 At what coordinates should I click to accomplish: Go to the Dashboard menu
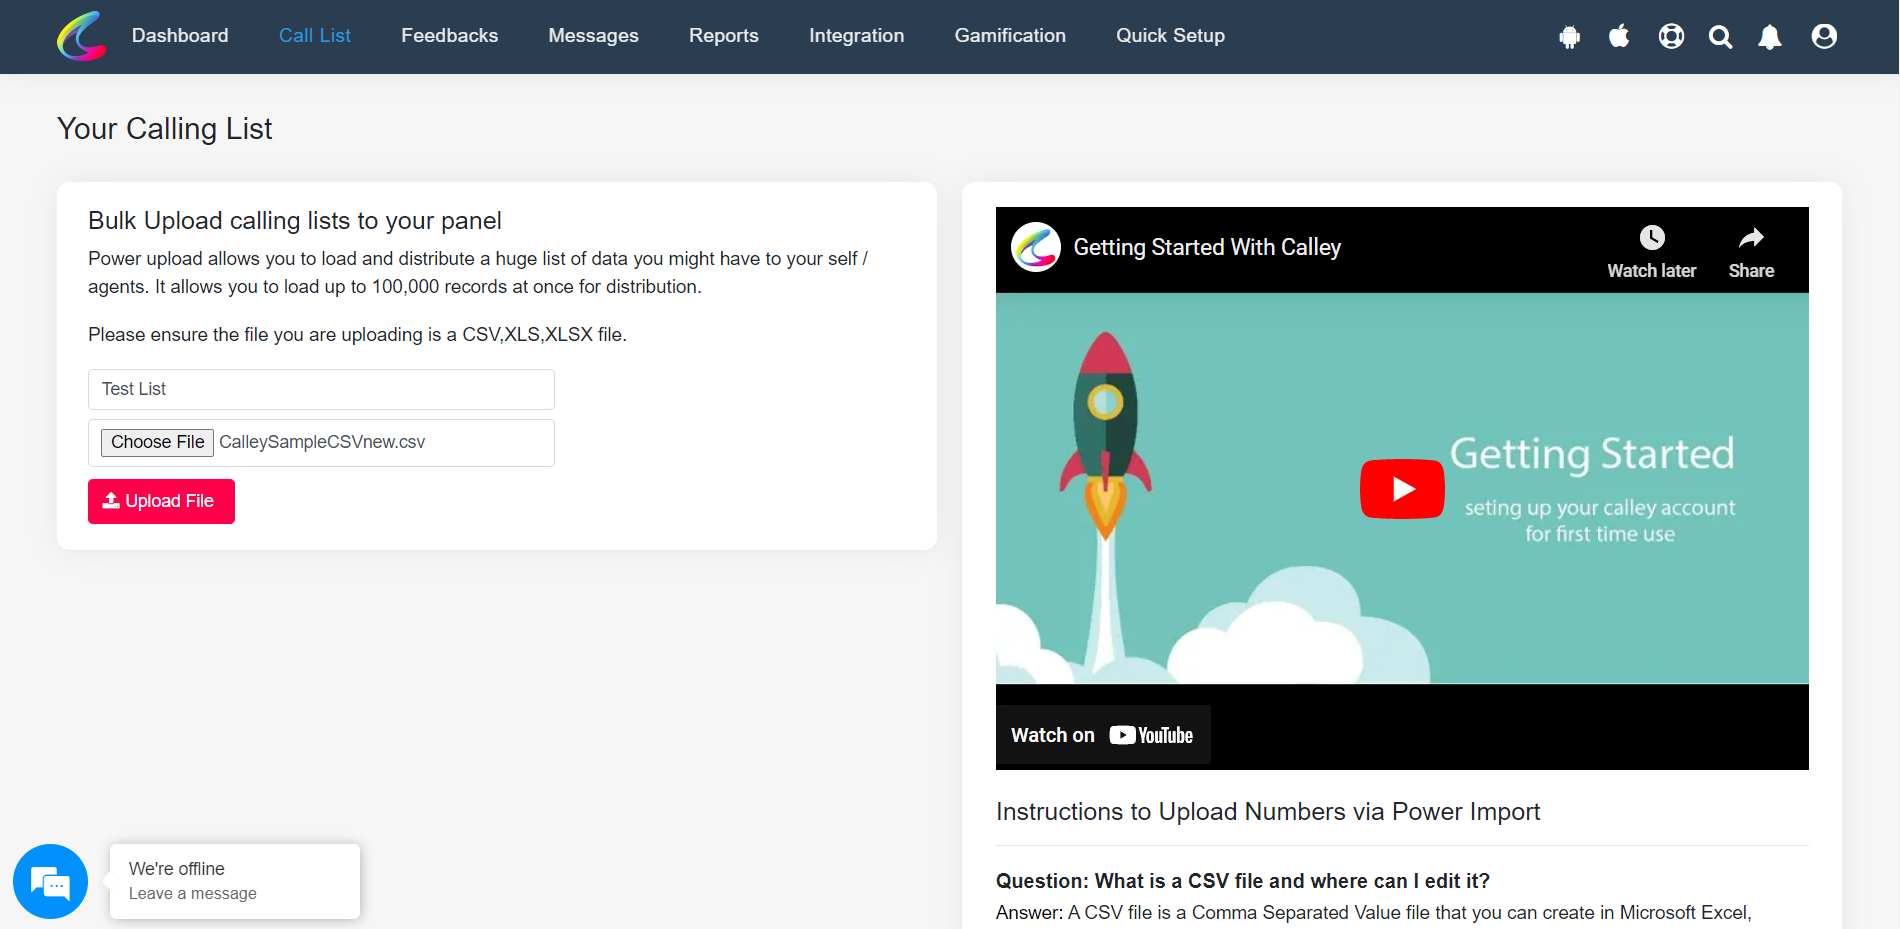180,36
